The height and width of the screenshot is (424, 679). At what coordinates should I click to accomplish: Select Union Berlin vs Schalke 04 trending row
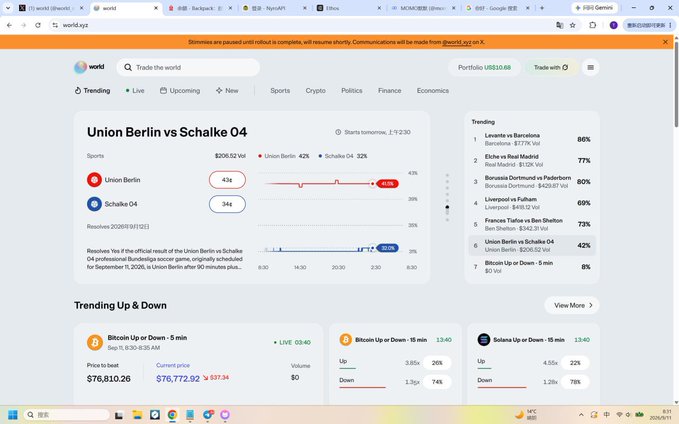(532, 246)
